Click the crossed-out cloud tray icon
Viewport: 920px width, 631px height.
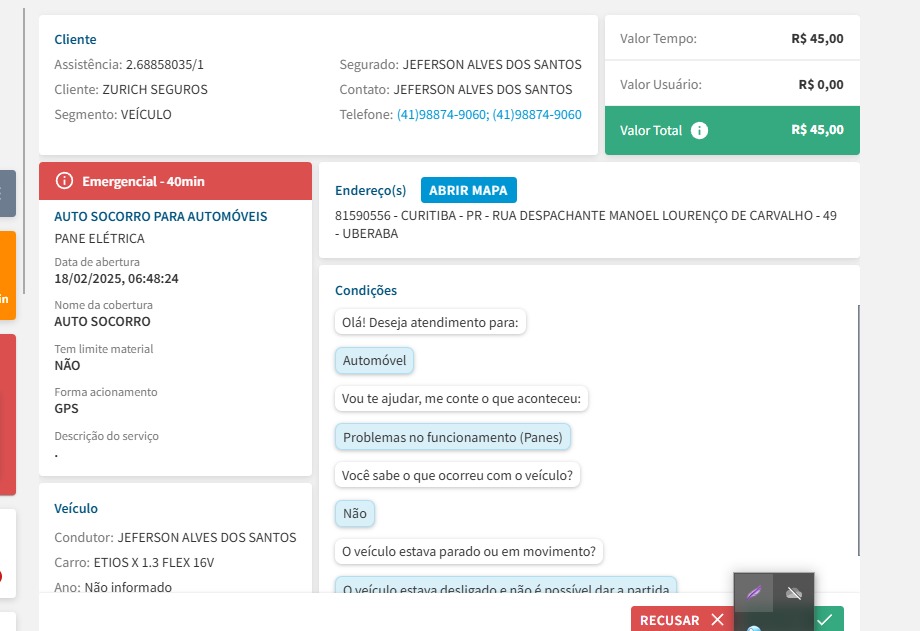(794, 593)
